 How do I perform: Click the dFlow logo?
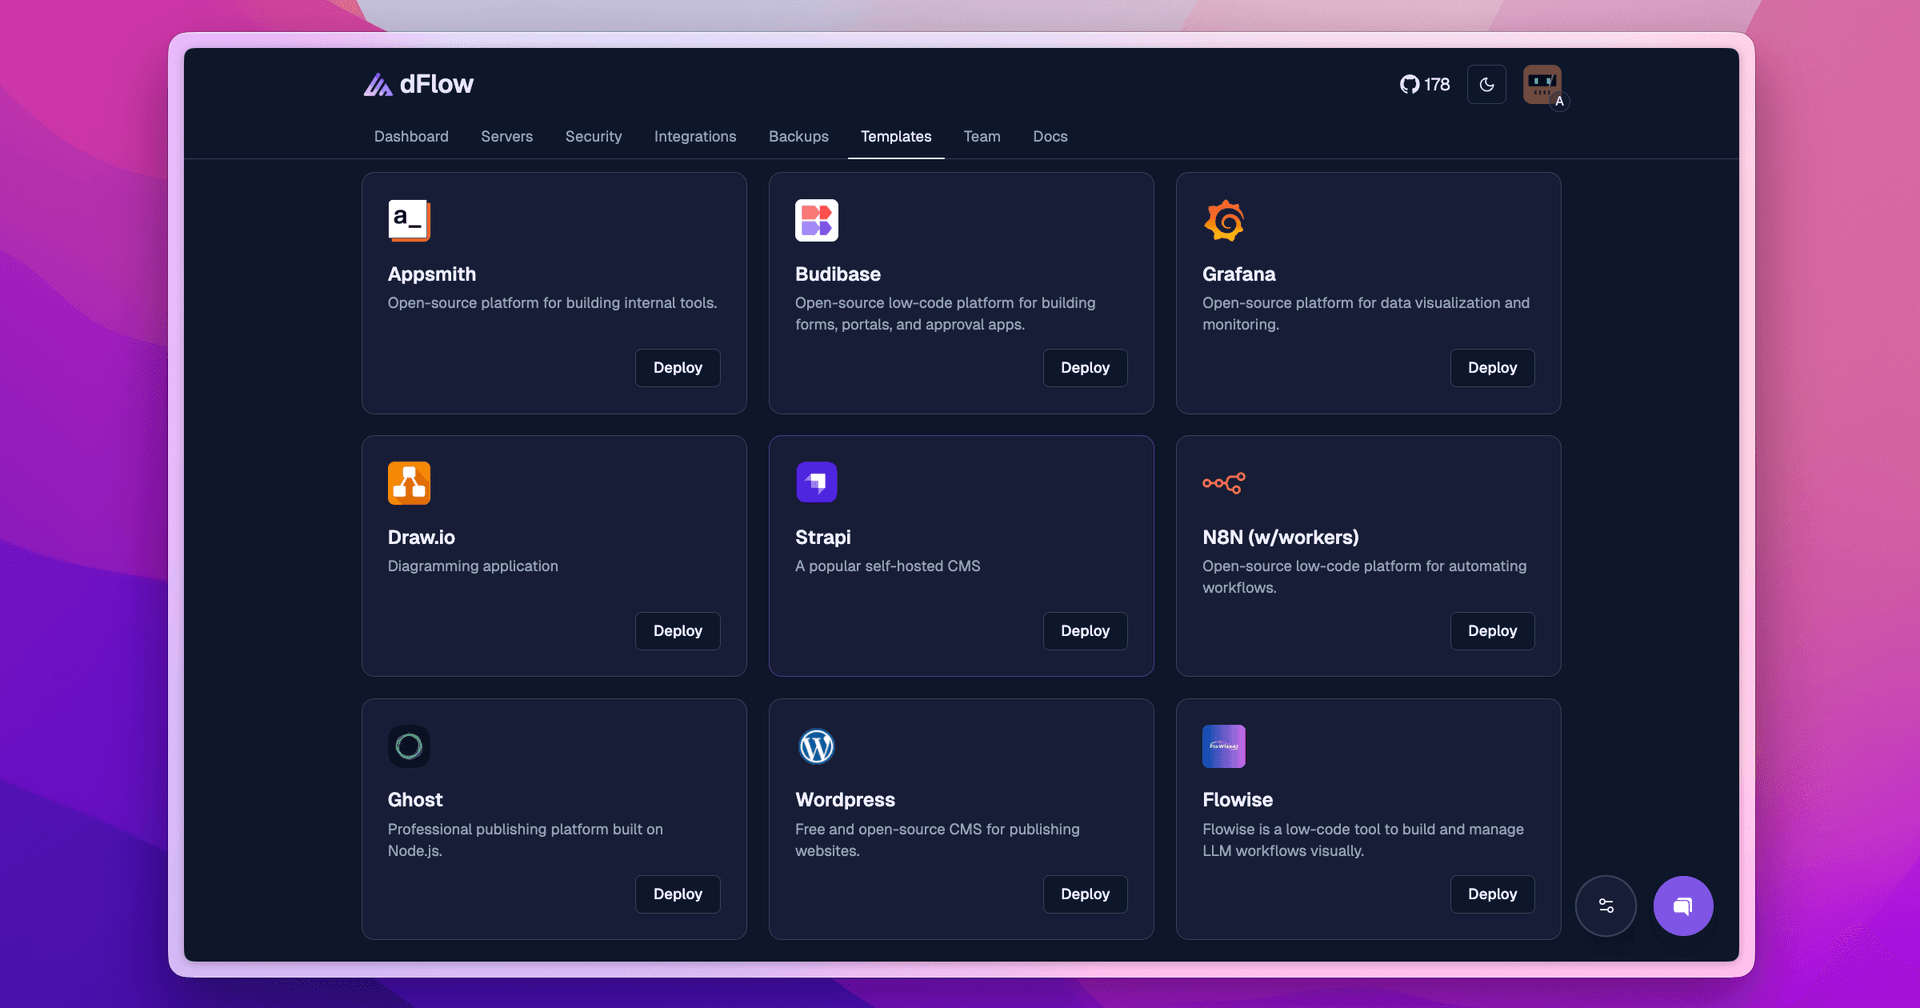[419, 85]
